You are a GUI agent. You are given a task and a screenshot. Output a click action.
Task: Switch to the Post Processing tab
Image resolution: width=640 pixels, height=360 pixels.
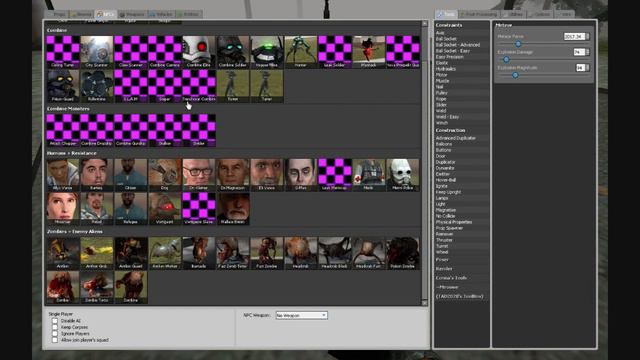coord(479,14)
